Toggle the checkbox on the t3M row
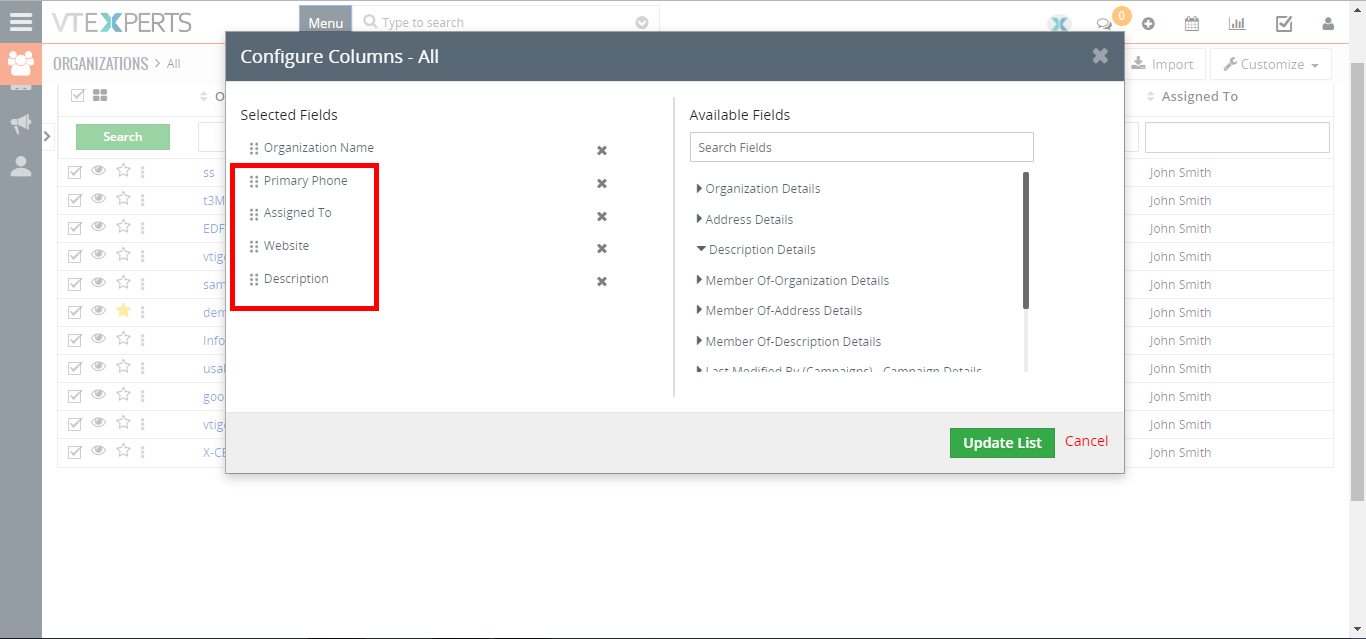This screenshot has height=639, width=1366. pyautogui.click(x=75, y=200)
